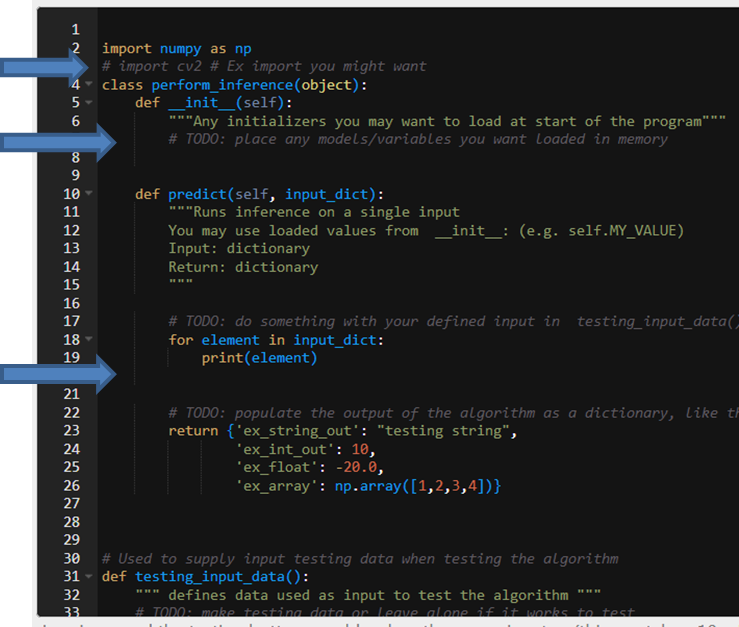Collapse the __init__ method fold arrow
This screenshot has height=627, width=739.
pos(89,102)
